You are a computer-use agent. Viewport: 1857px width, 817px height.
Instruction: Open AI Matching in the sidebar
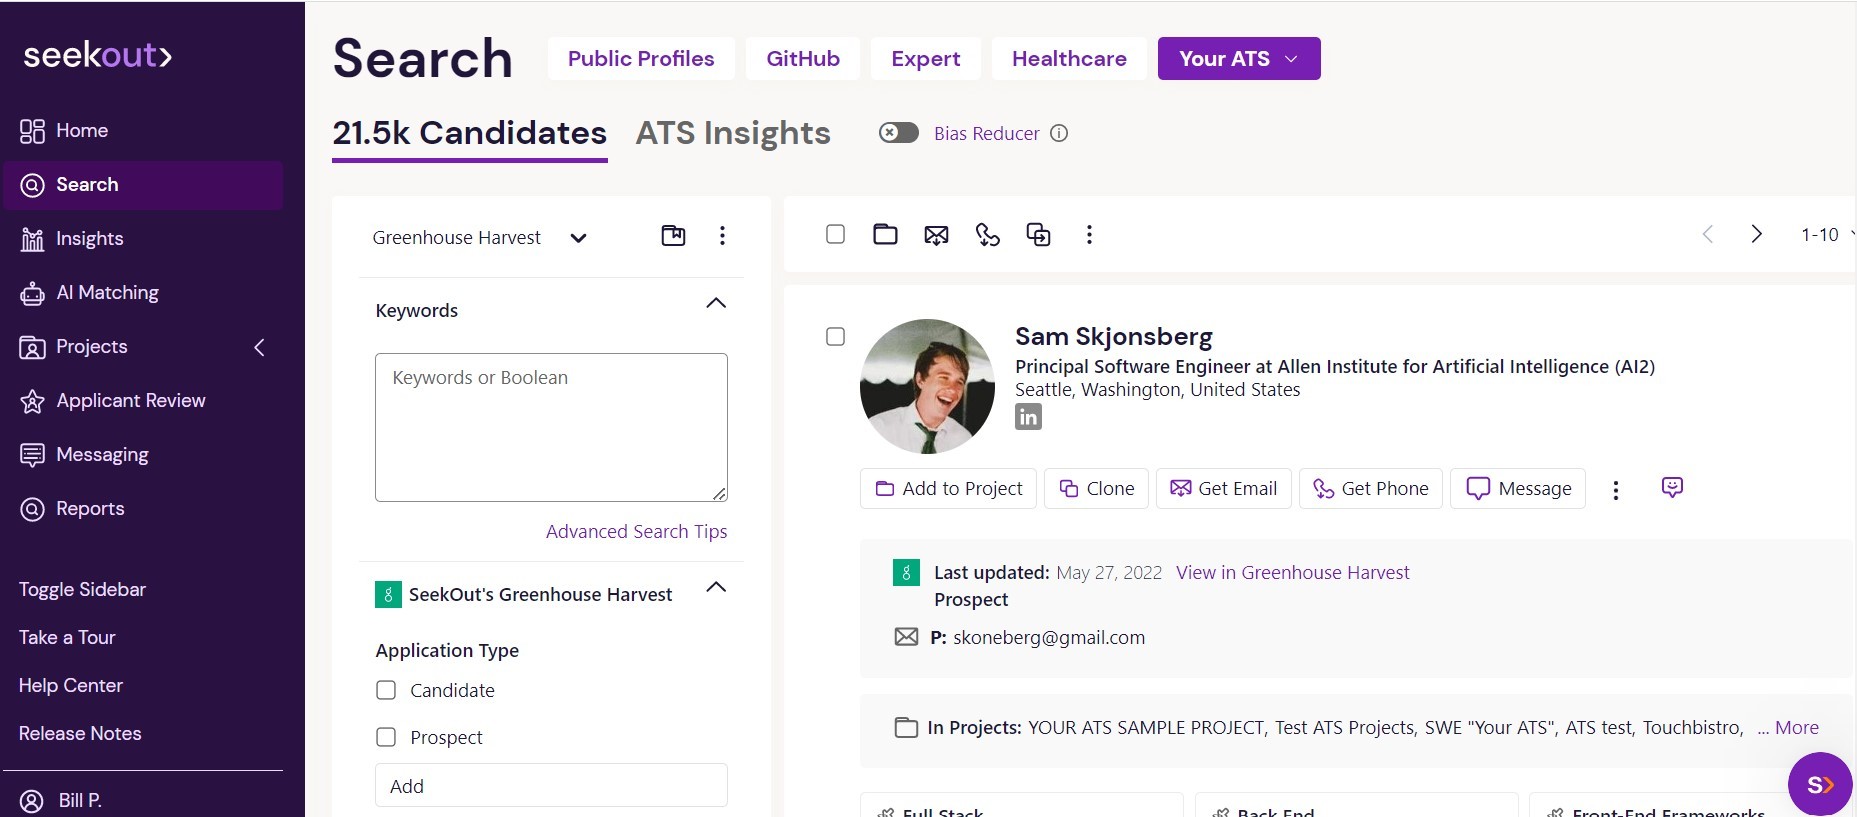107,293
